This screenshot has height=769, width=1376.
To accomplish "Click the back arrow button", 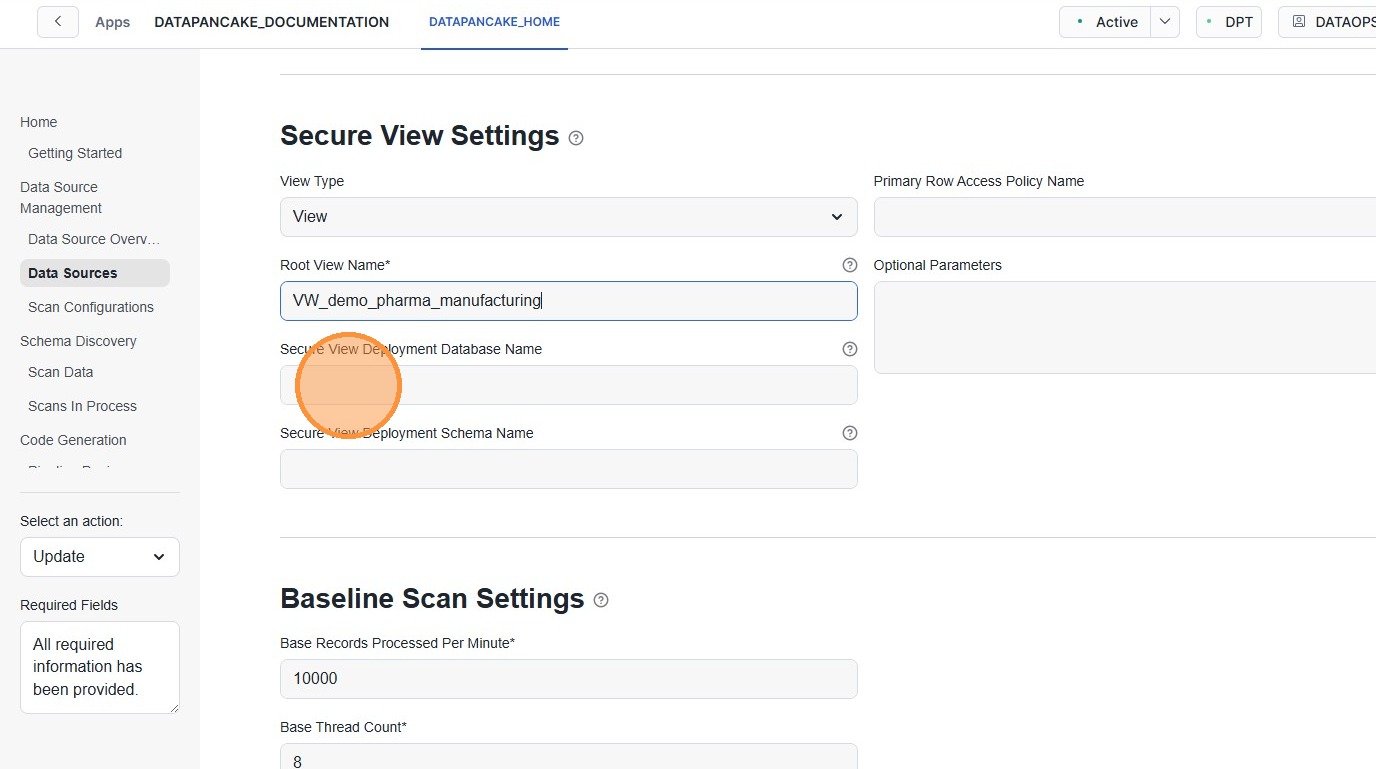I will [58, 22].
